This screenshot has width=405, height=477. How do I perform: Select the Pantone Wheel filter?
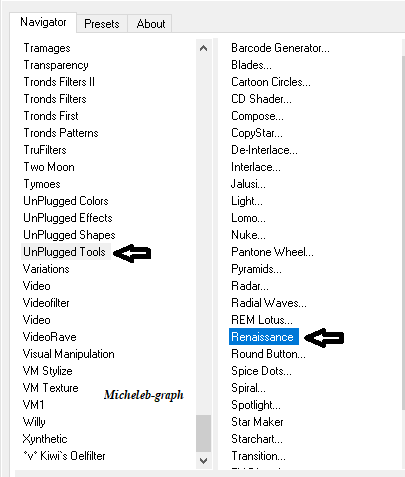pos(272,252)
